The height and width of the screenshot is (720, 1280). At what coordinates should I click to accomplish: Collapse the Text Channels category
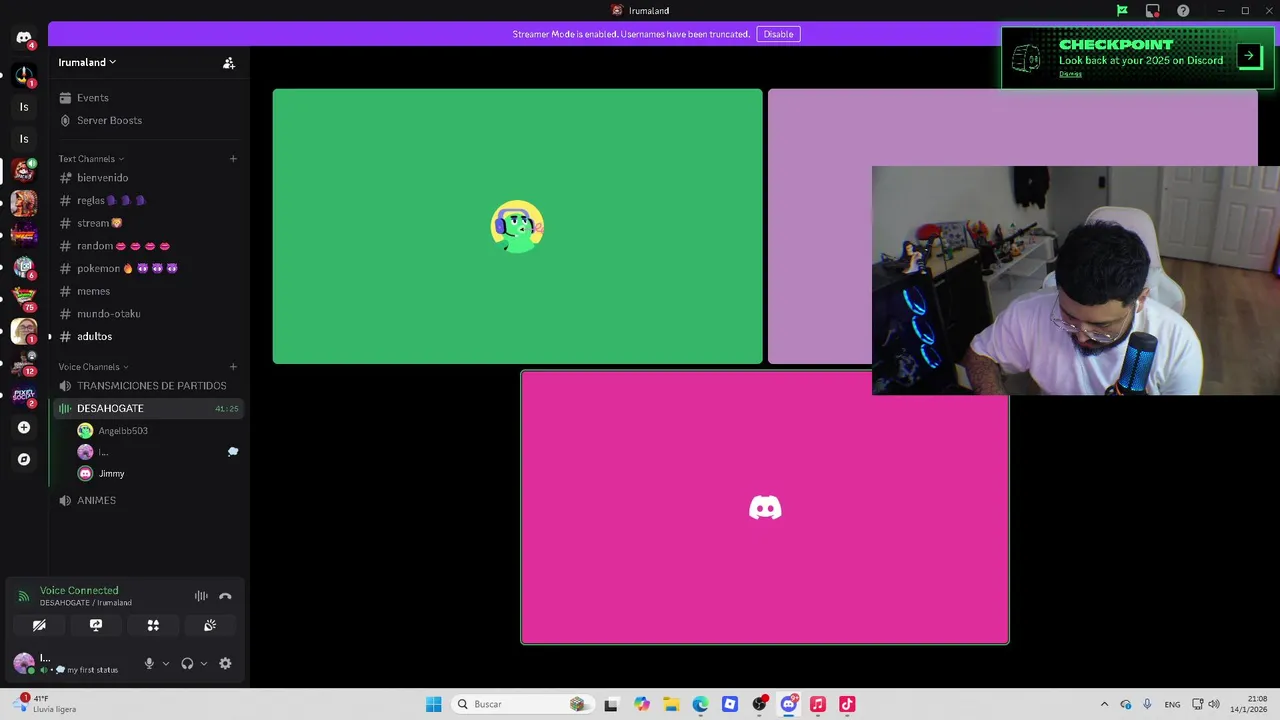[91, 159]
